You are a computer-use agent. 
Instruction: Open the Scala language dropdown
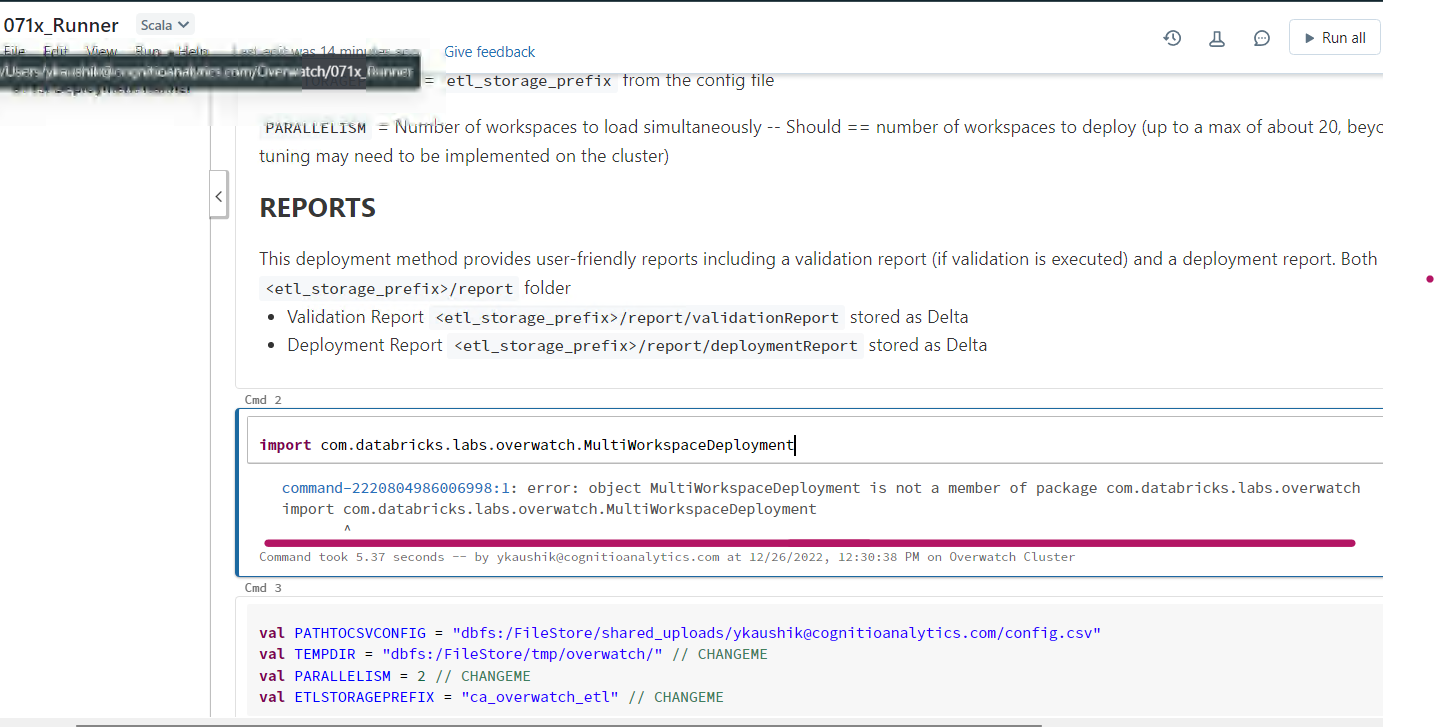coord(164,24)
